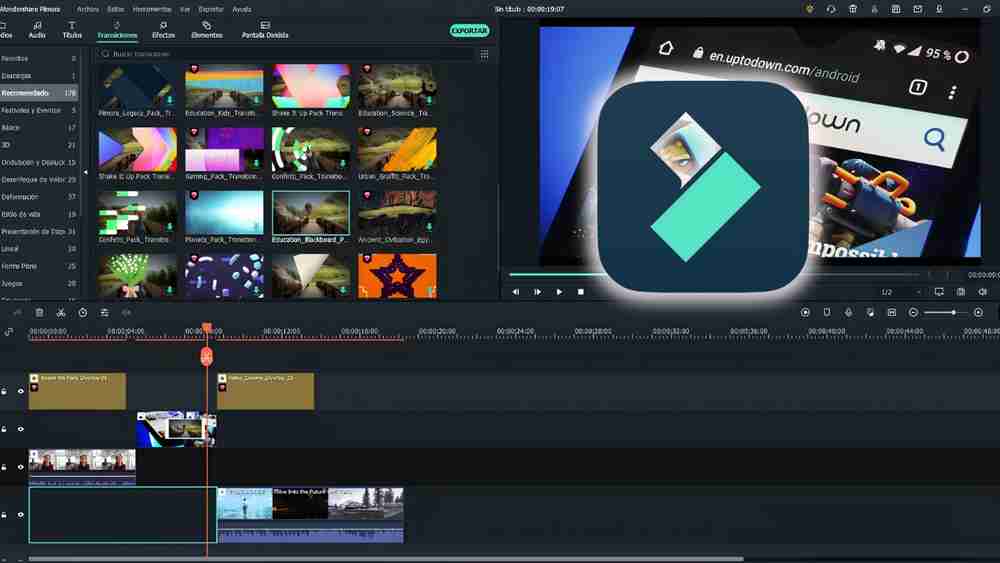The image size is (1000, 563).
Task: Select the Lineal category
Action: coord(39,249)
